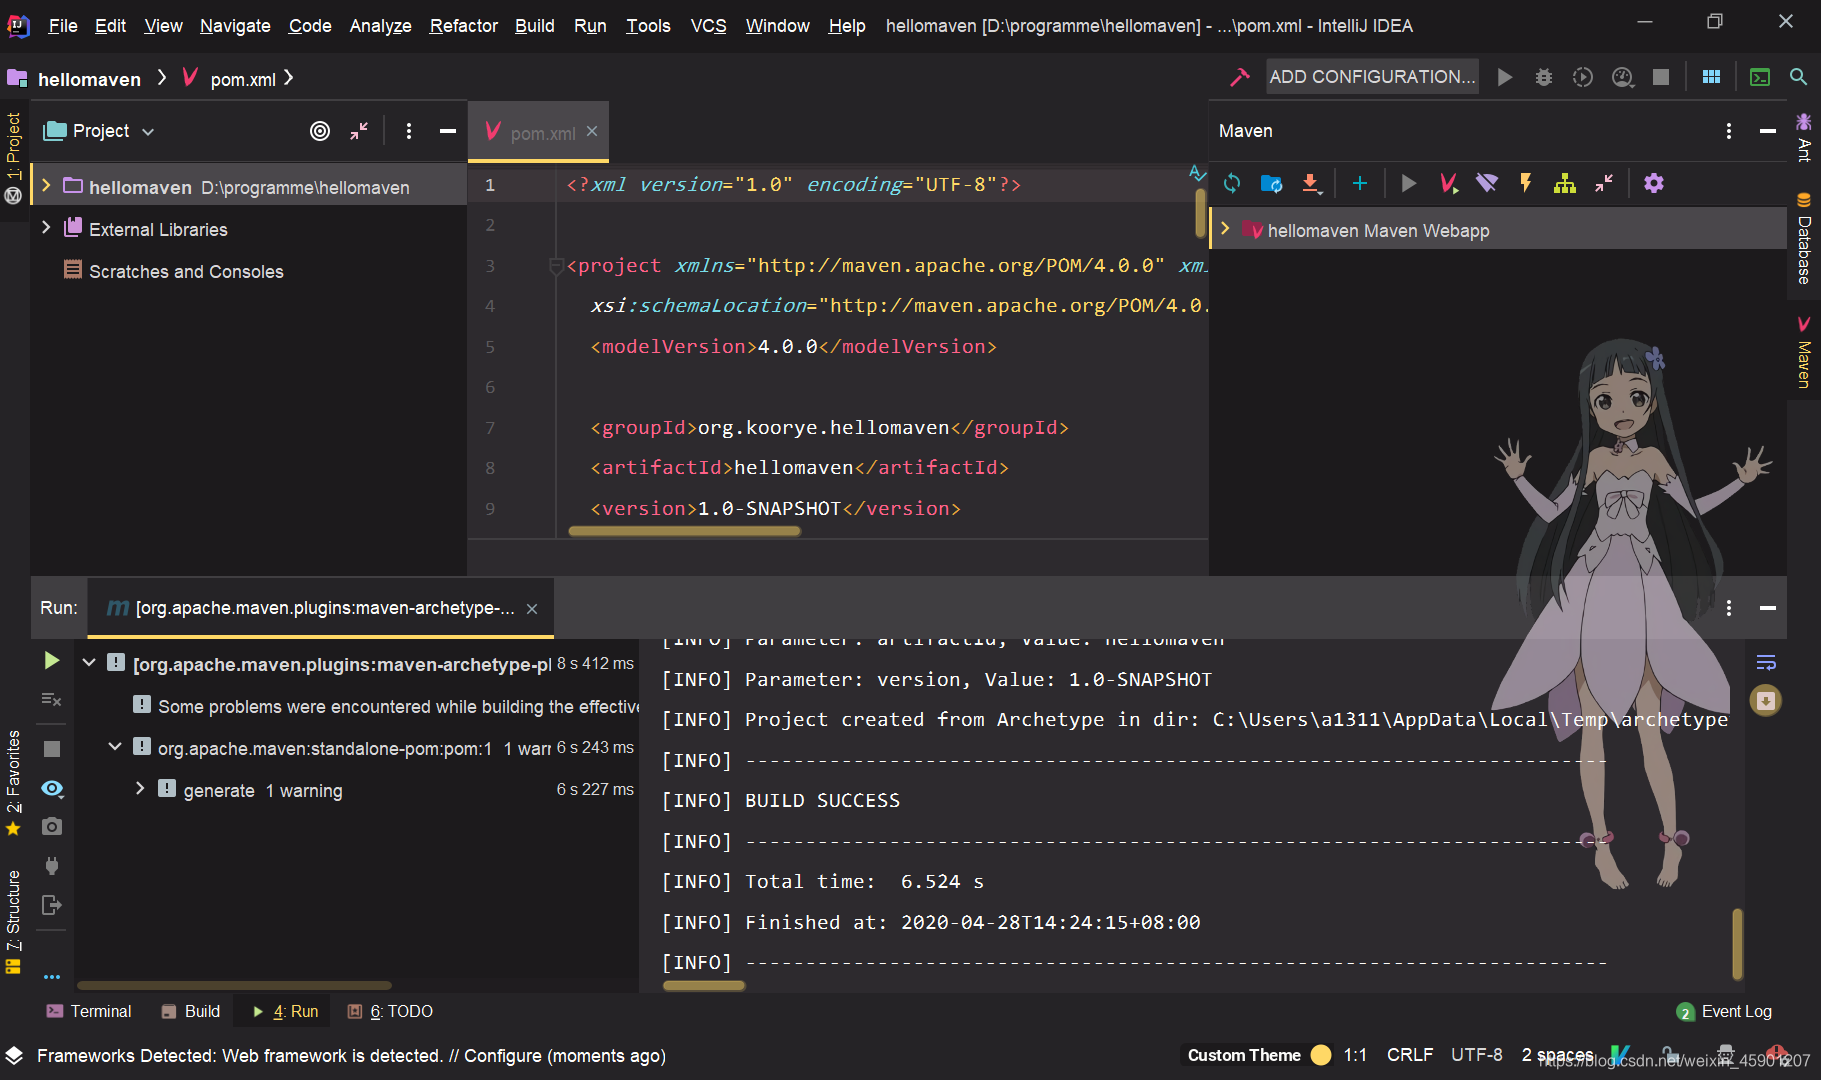This screenshot has width=1821, height=1080.
Task: Fold the project XML tag in editor
Action: (x=556, y=266)
